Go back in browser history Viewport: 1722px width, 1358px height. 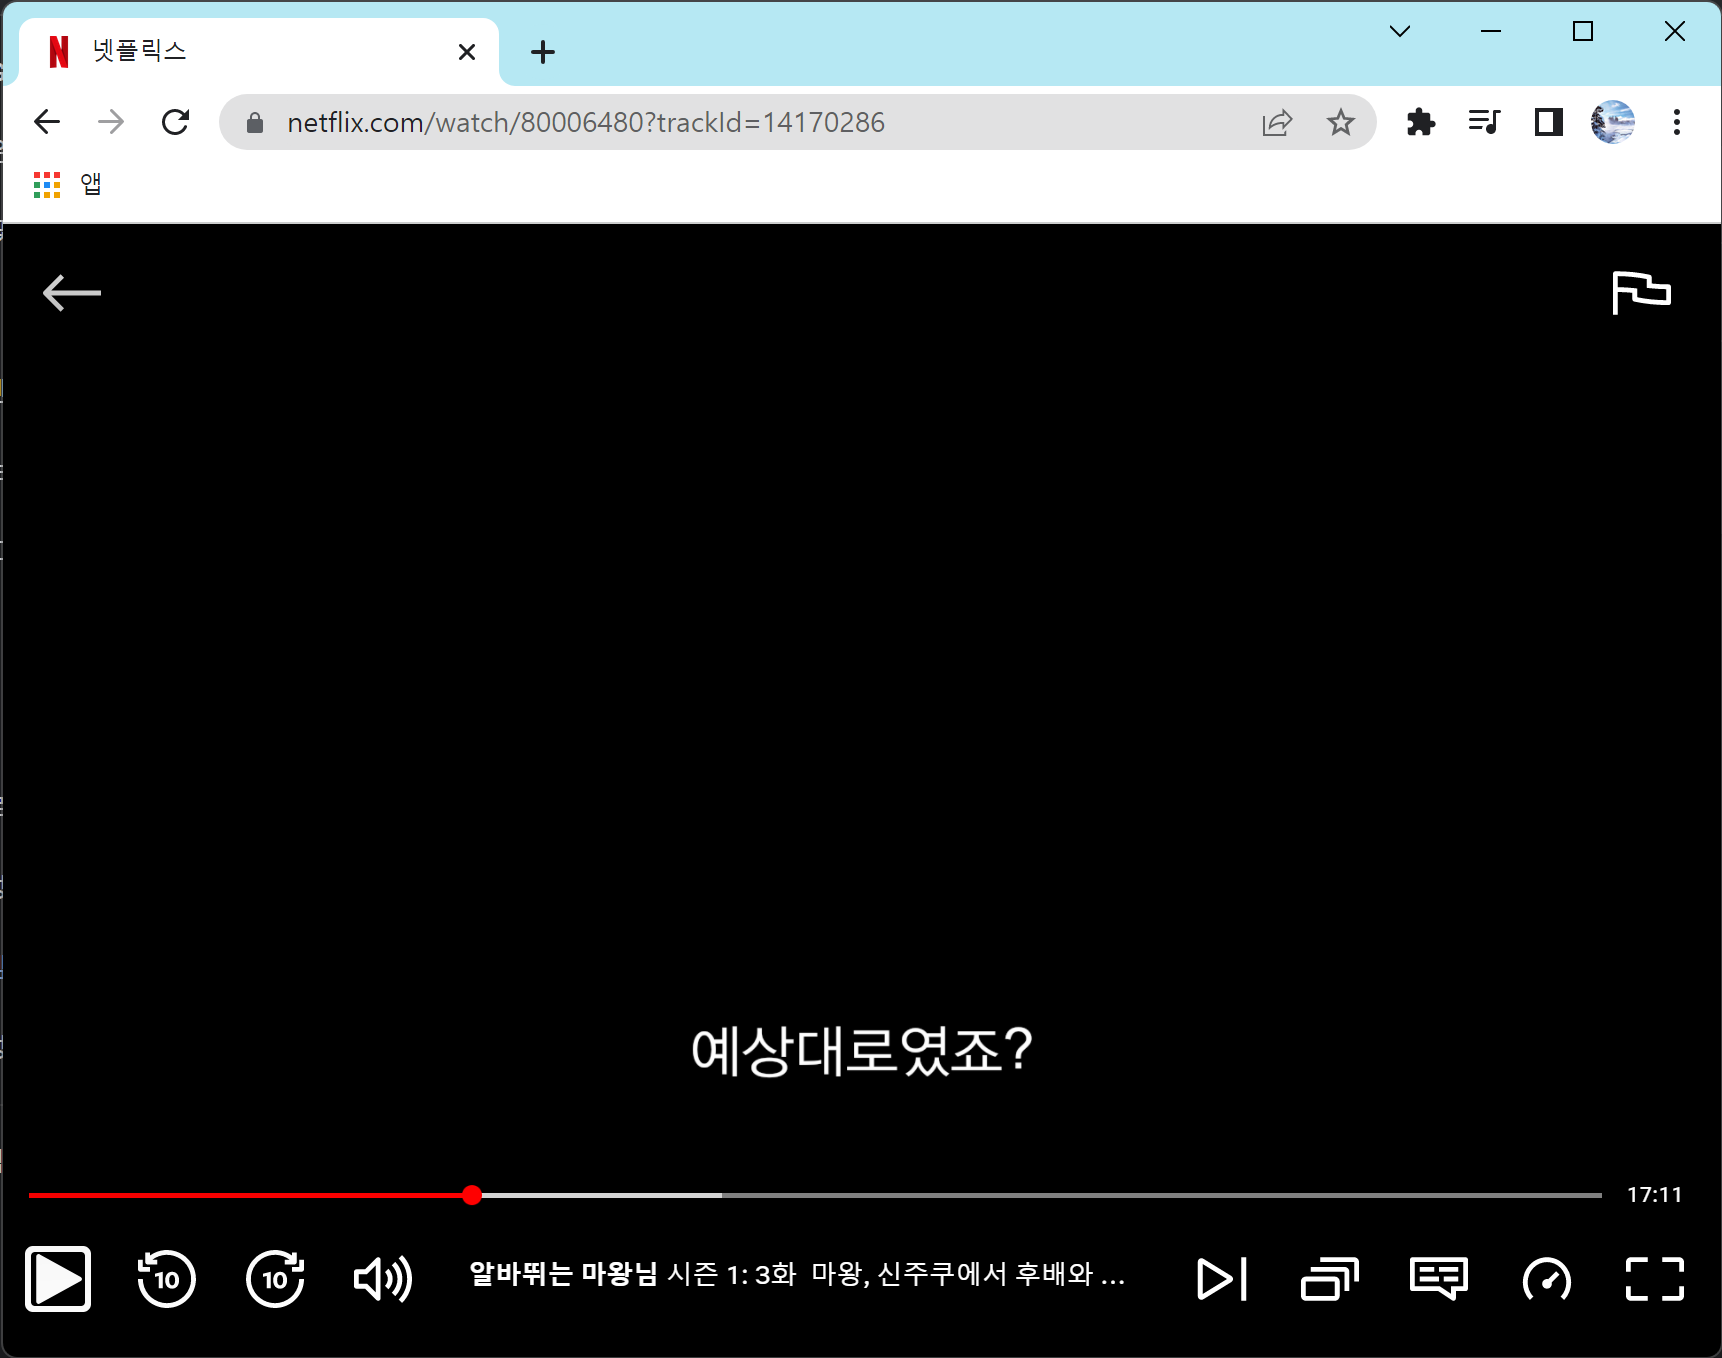(x=47, y=122)
